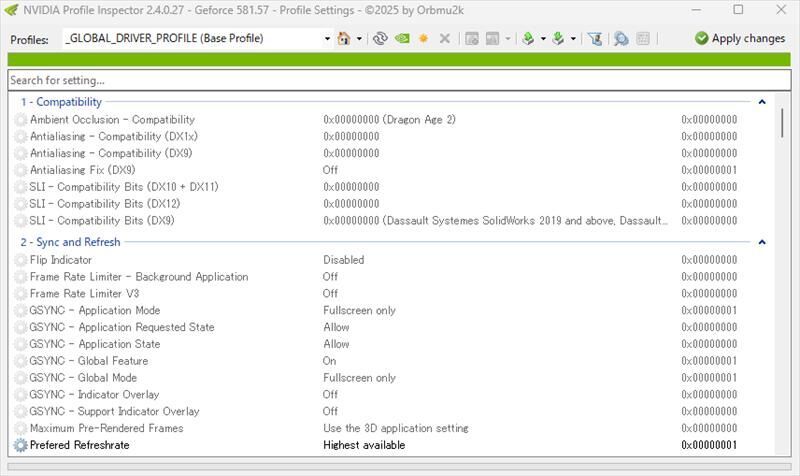Click the home icon to return to global profile
The height and width of the screenshot is (476, 800).
click(x=344, y=38)
